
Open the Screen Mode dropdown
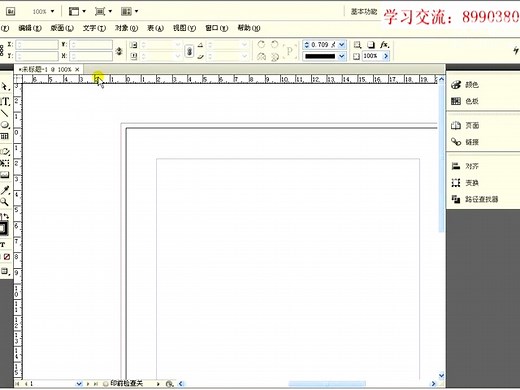(x=103, y=12)
